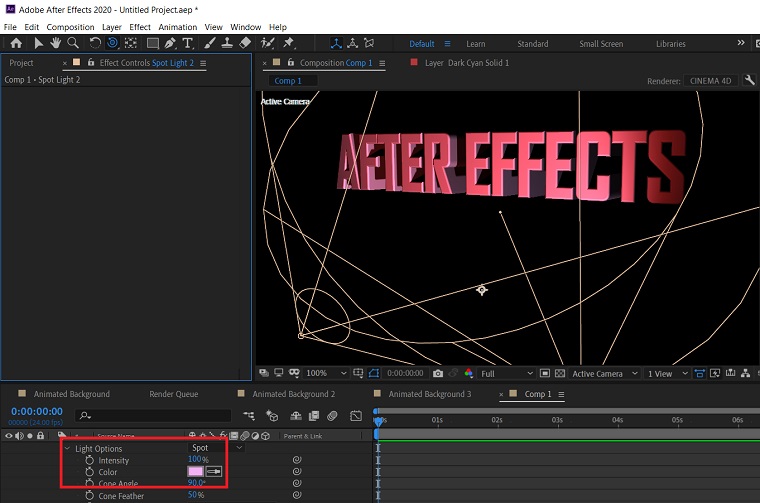Select the Clone Stamp tool

[226, 43]
